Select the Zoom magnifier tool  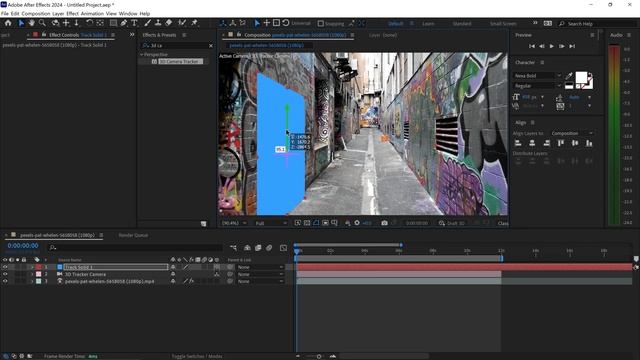pyautogui.click(x=42, y=23)
